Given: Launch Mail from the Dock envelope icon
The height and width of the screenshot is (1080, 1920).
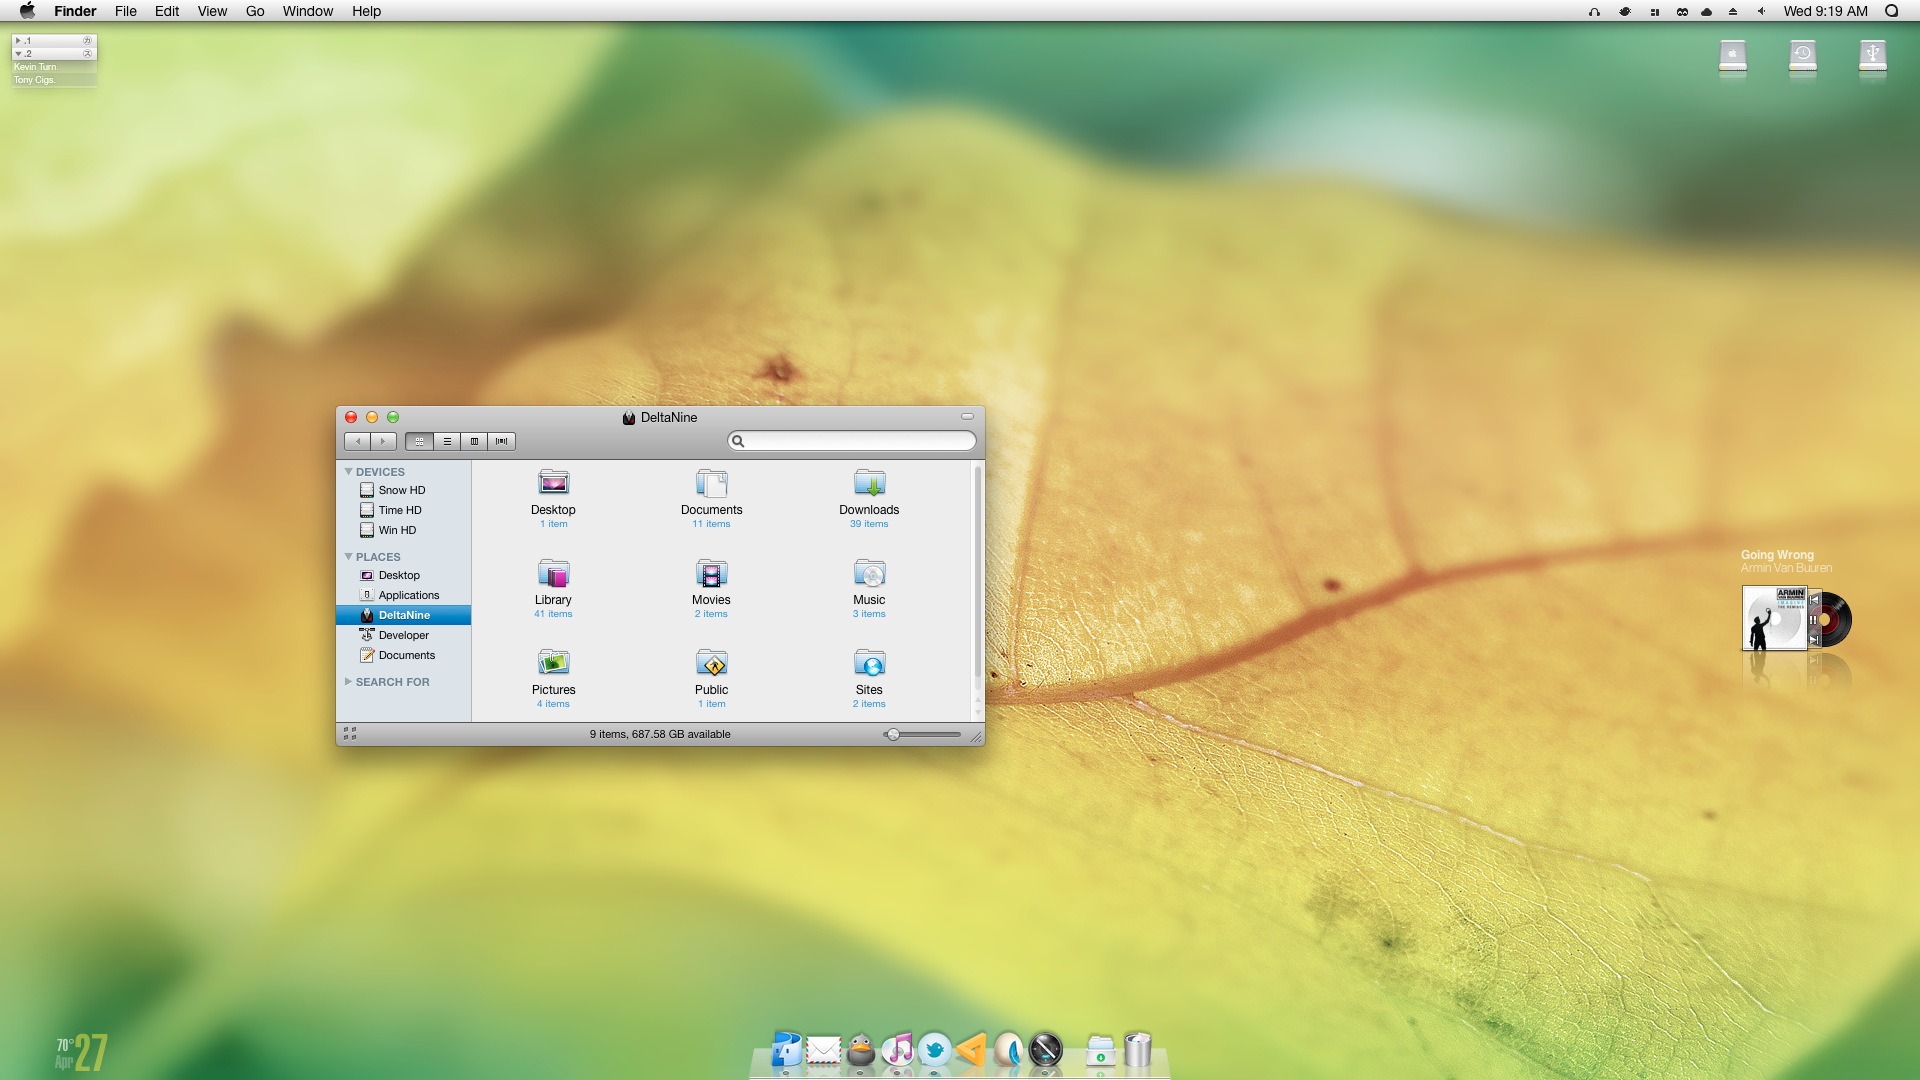Looking at the screenshot, I should [823, 1050].
